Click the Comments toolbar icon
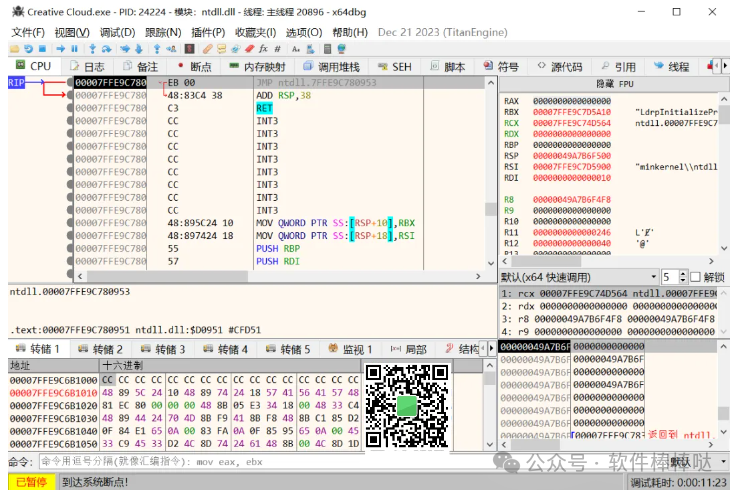This screenshot has height=492, width=735. [221, 49]
